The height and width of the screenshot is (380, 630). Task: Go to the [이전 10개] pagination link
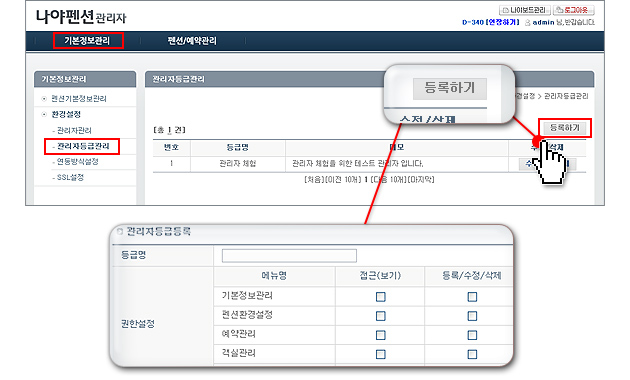(344, 180)
